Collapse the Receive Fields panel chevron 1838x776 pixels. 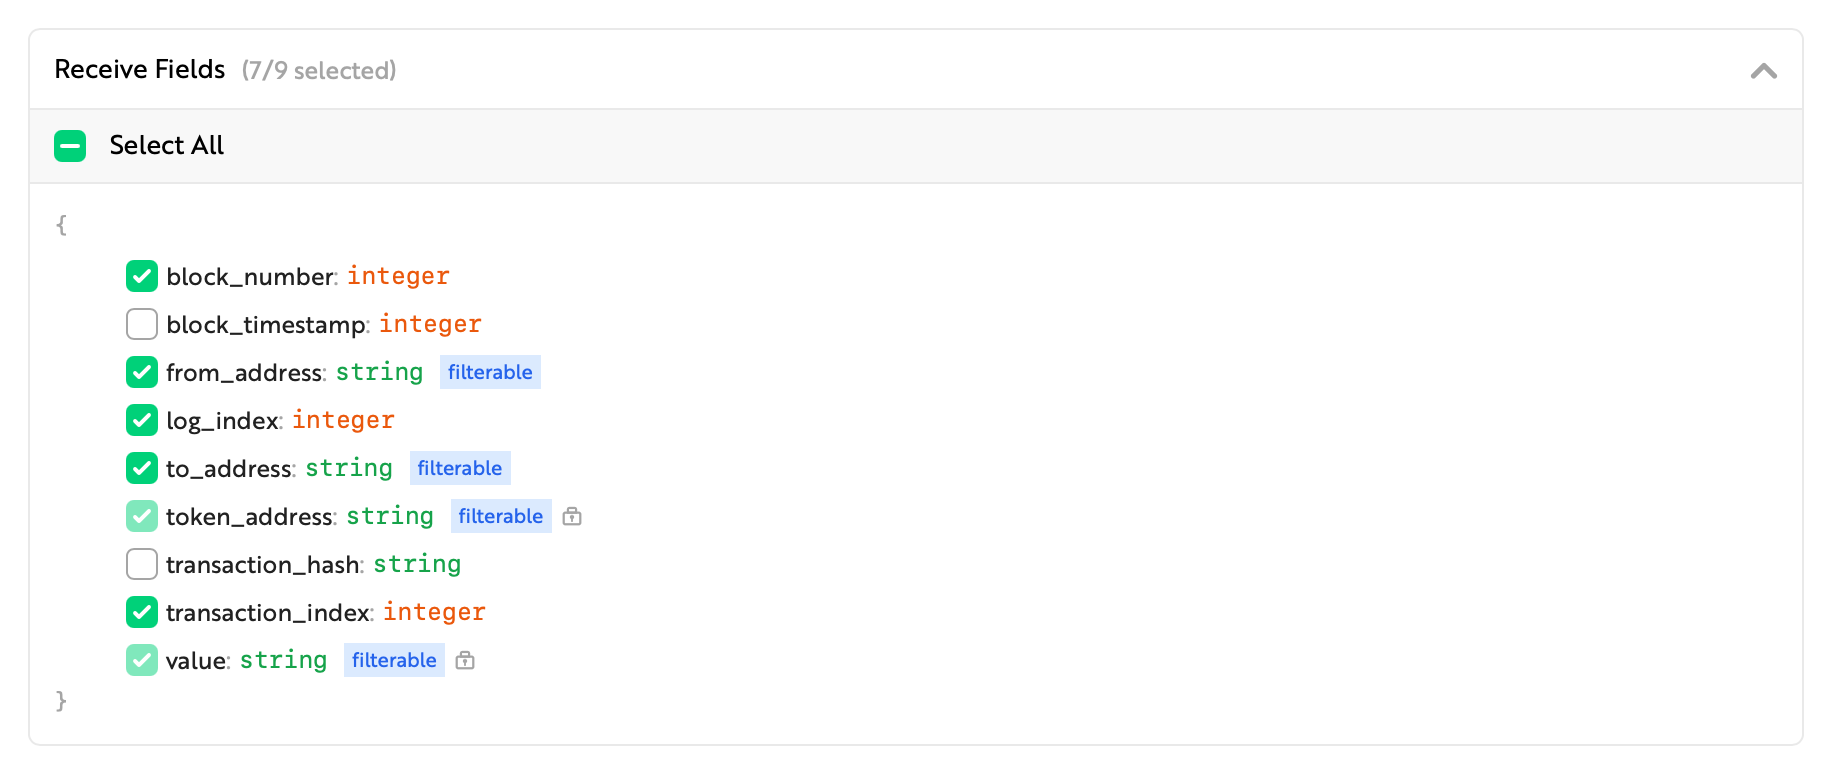(x=1763, y=70)
